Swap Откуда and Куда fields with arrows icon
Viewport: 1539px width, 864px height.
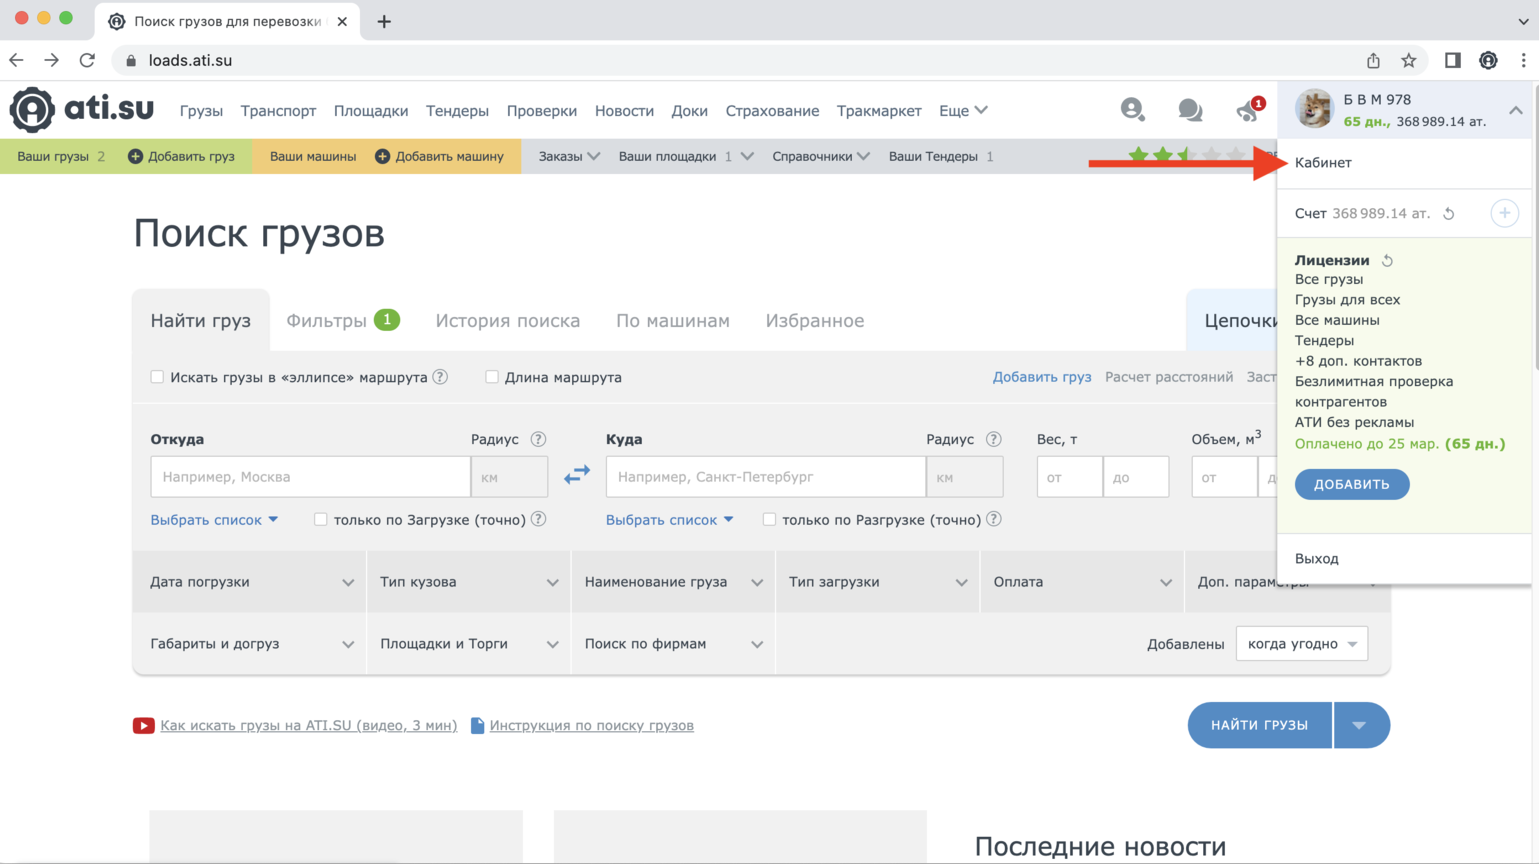[577, 474]
